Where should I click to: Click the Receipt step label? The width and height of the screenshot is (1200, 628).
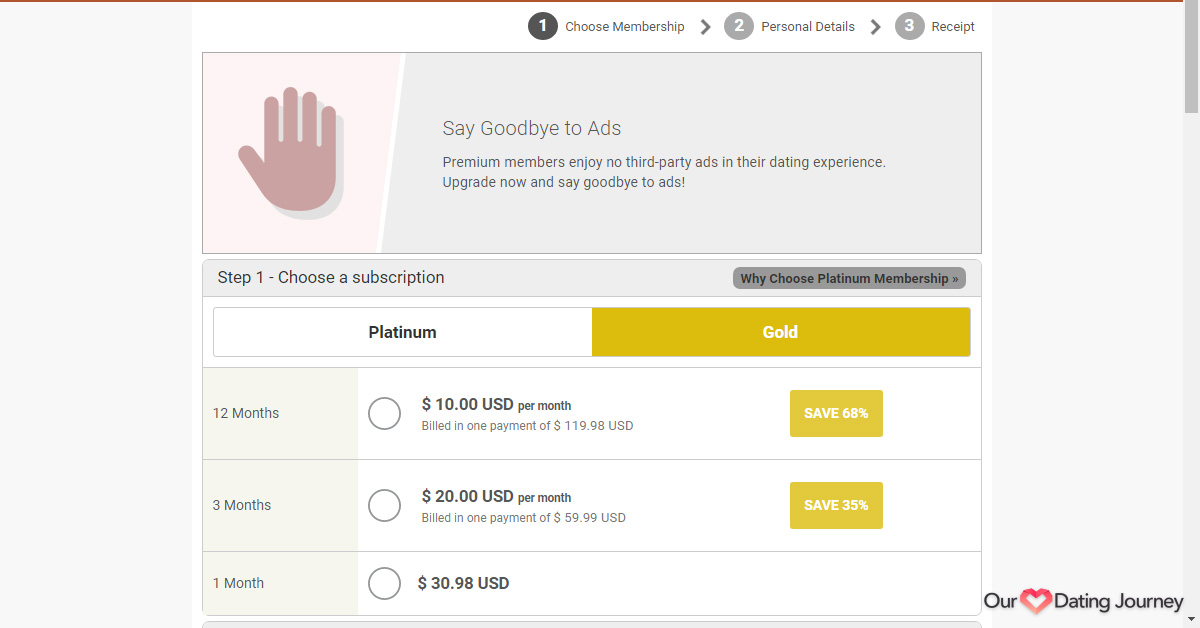pos(953,27)
